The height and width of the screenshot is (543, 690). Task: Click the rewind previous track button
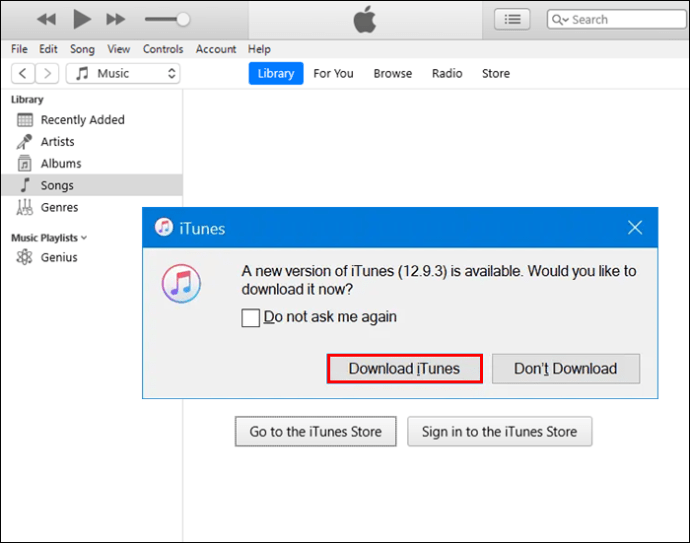[x=46, y=19]
